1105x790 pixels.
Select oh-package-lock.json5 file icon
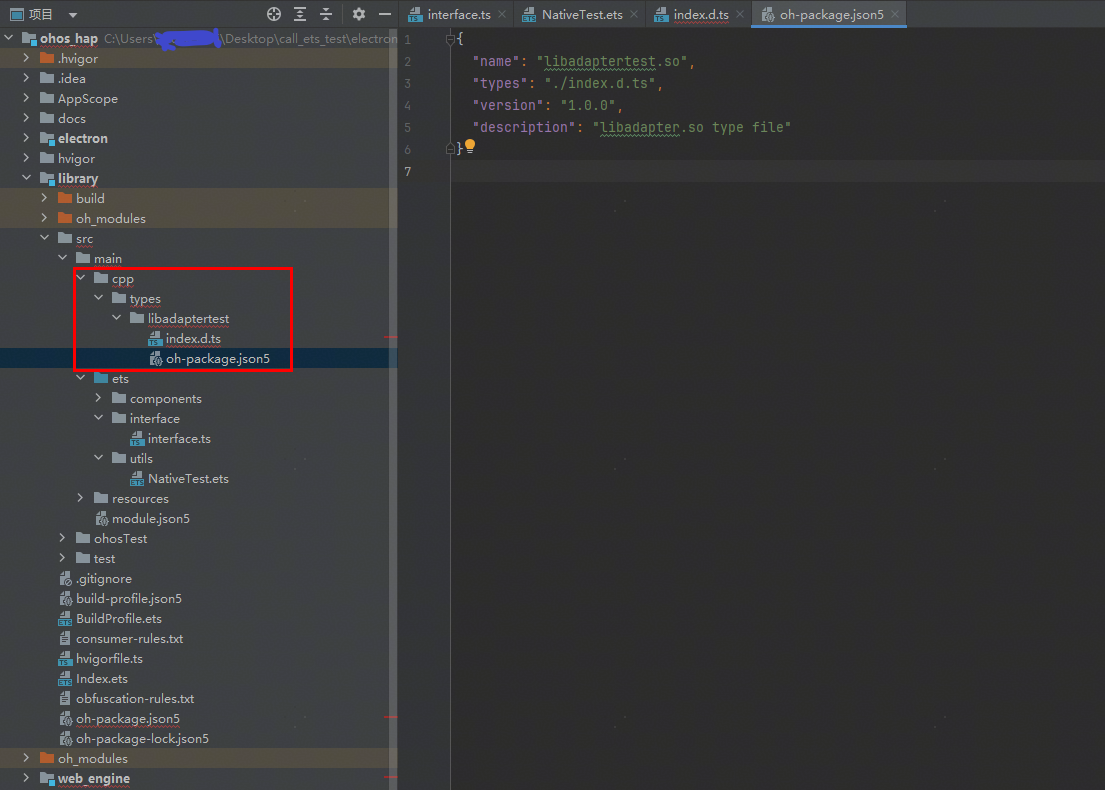point(65,739)
